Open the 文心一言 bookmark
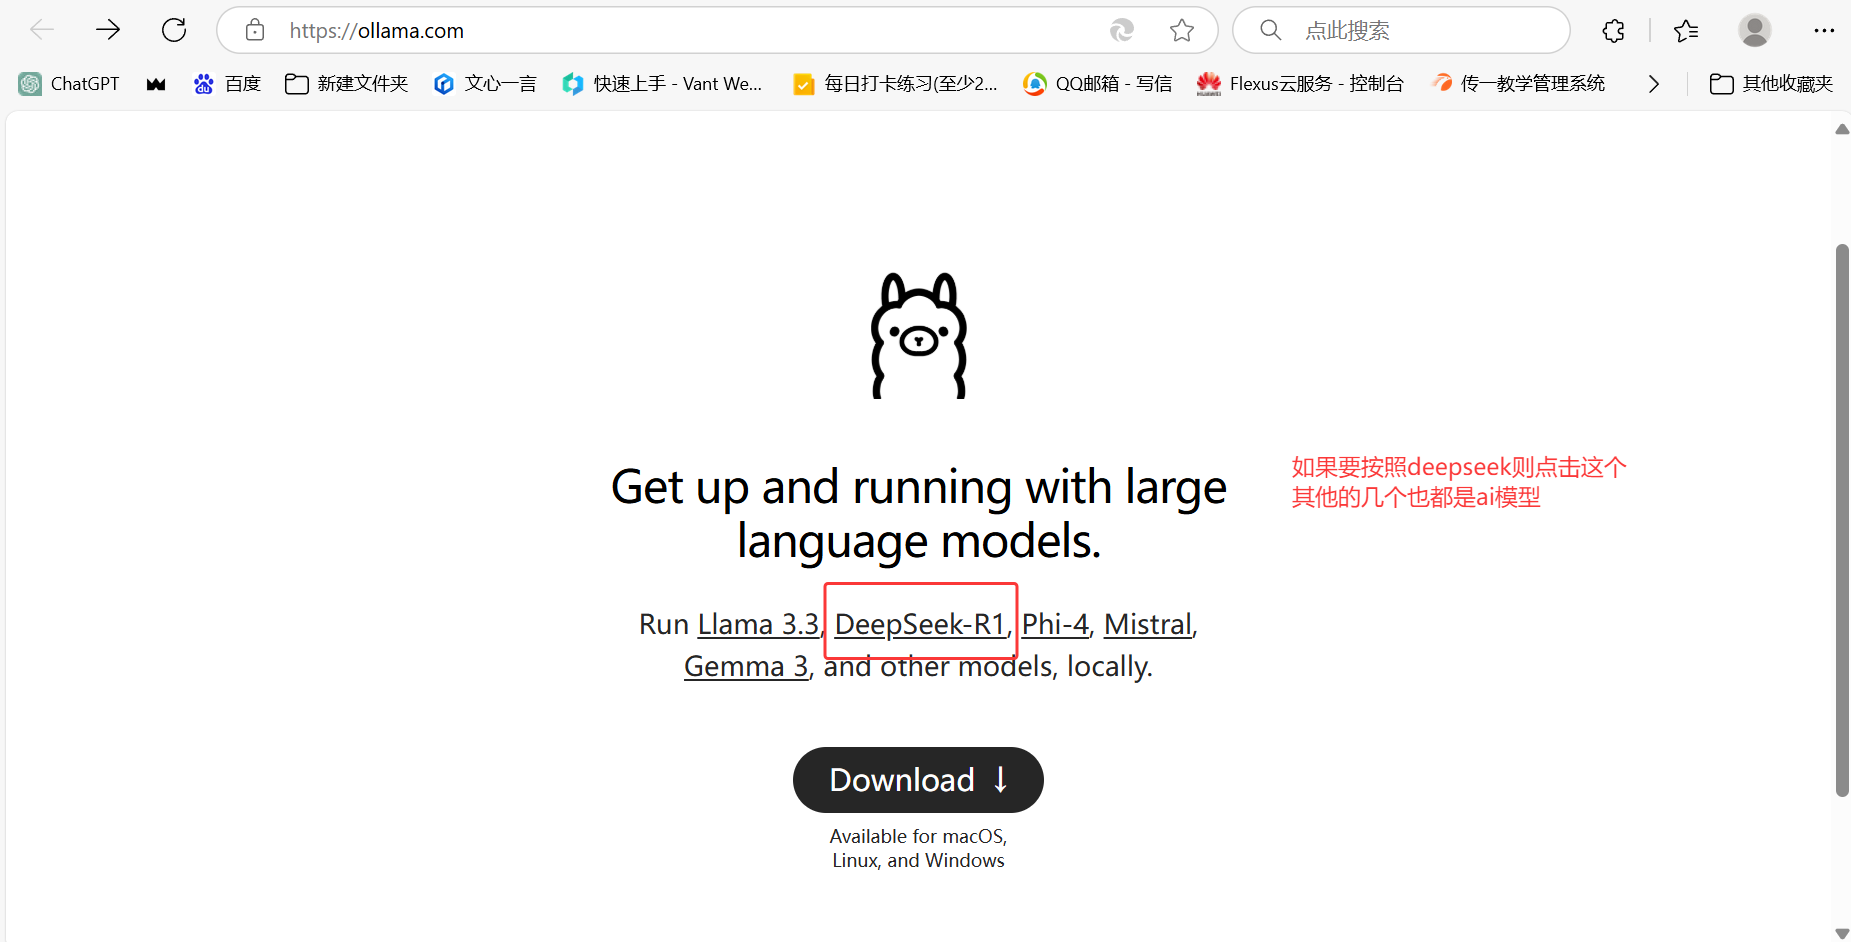Screen dimensions: 1851x942 pos(485,84)
